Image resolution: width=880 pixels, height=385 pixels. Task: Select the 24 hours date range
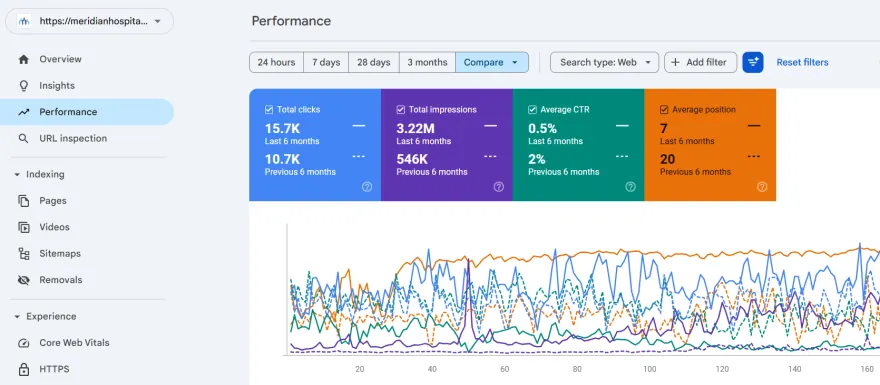276,62
